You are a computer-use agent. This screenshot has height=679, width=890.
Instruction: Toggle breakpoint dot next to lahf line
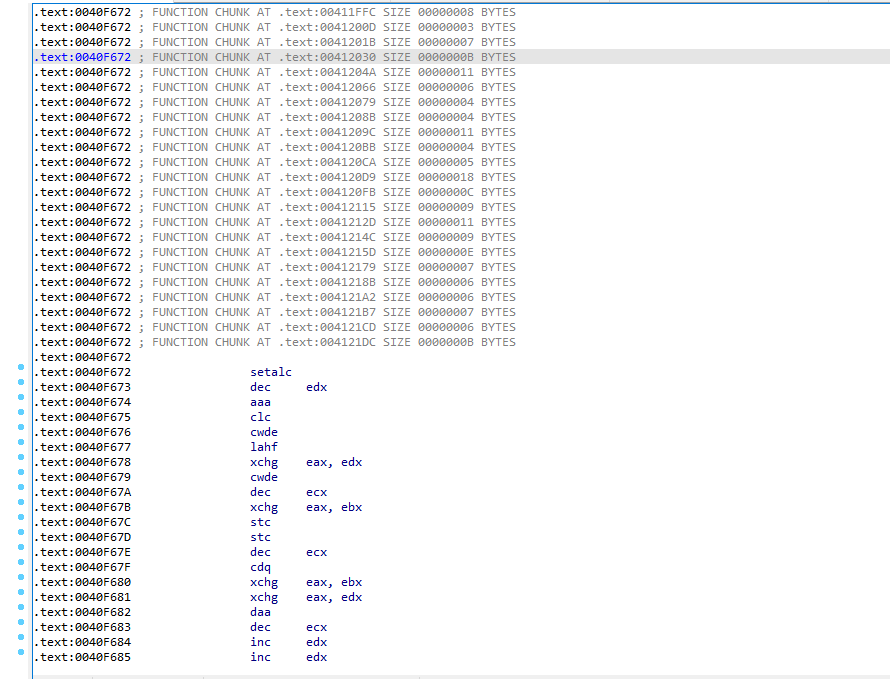pos(21,442)
